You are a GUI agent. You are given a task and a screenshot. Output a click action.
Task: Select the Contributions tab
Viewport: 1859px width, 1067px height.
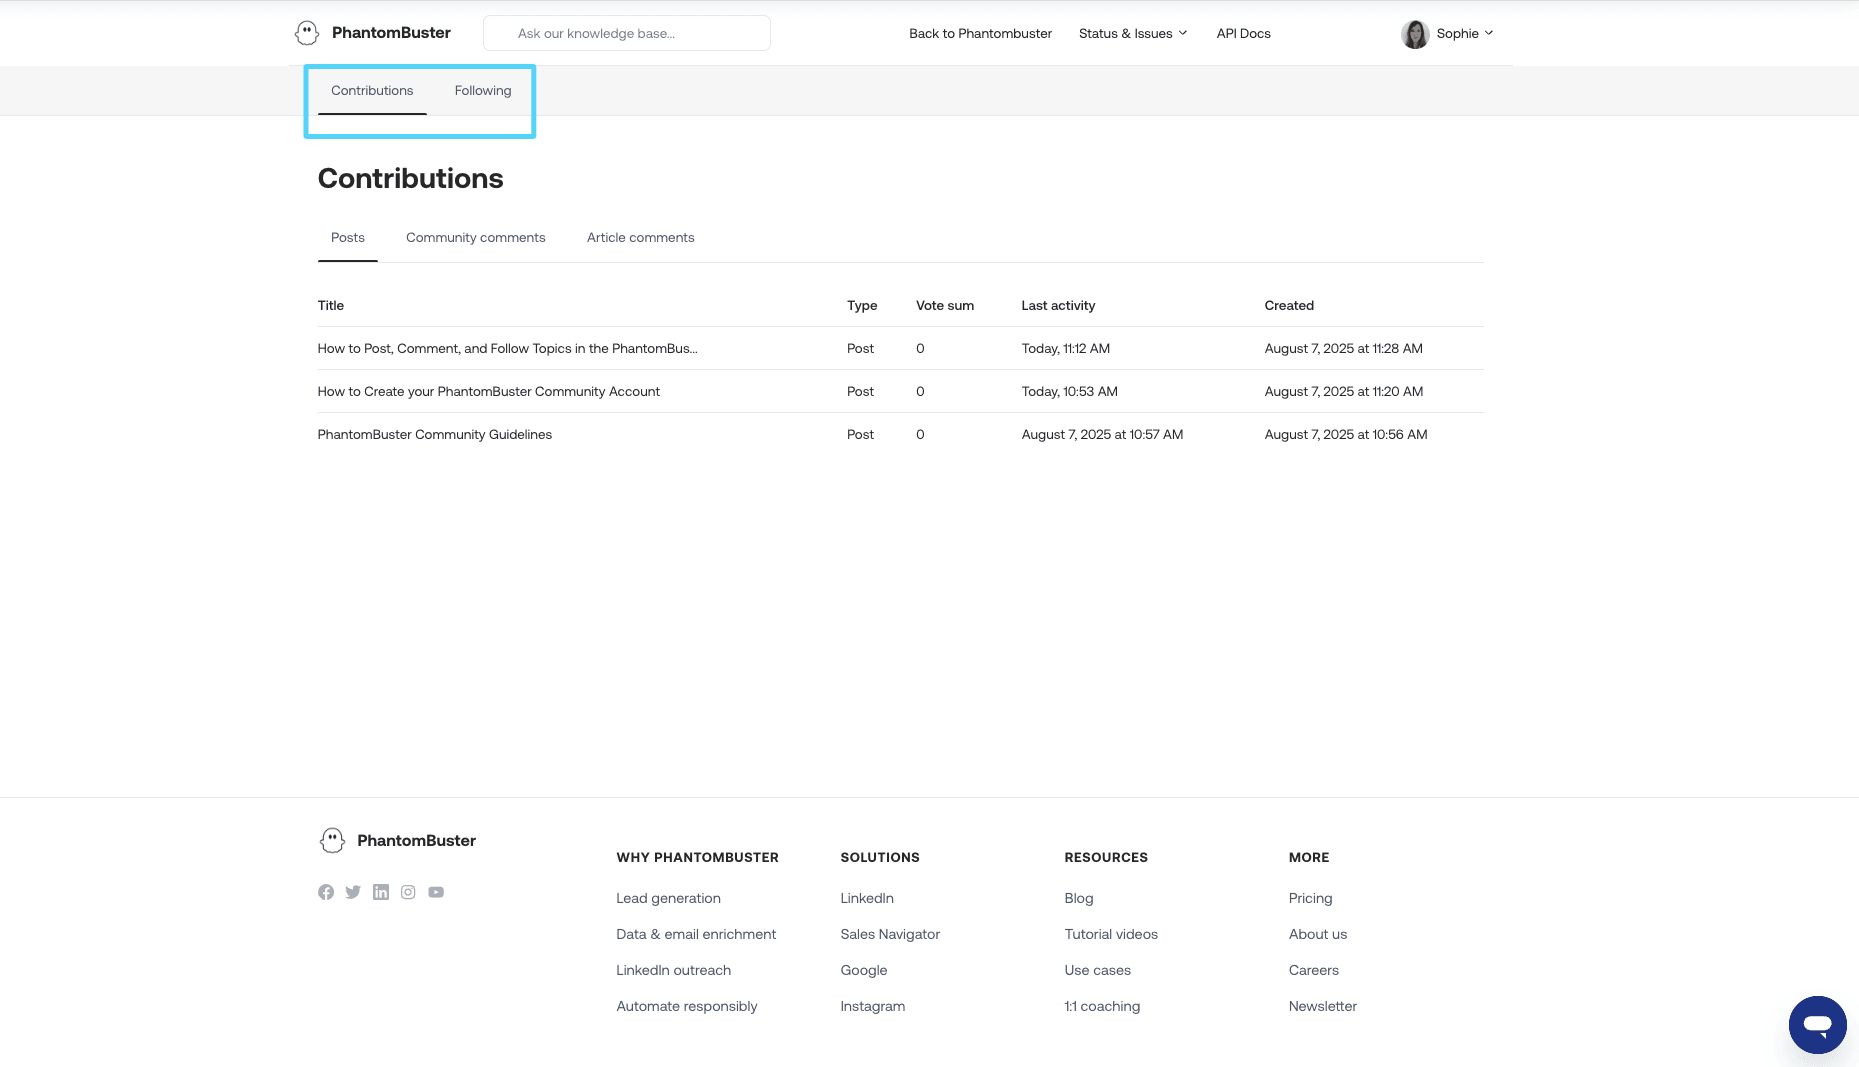(x=372, y=90)
